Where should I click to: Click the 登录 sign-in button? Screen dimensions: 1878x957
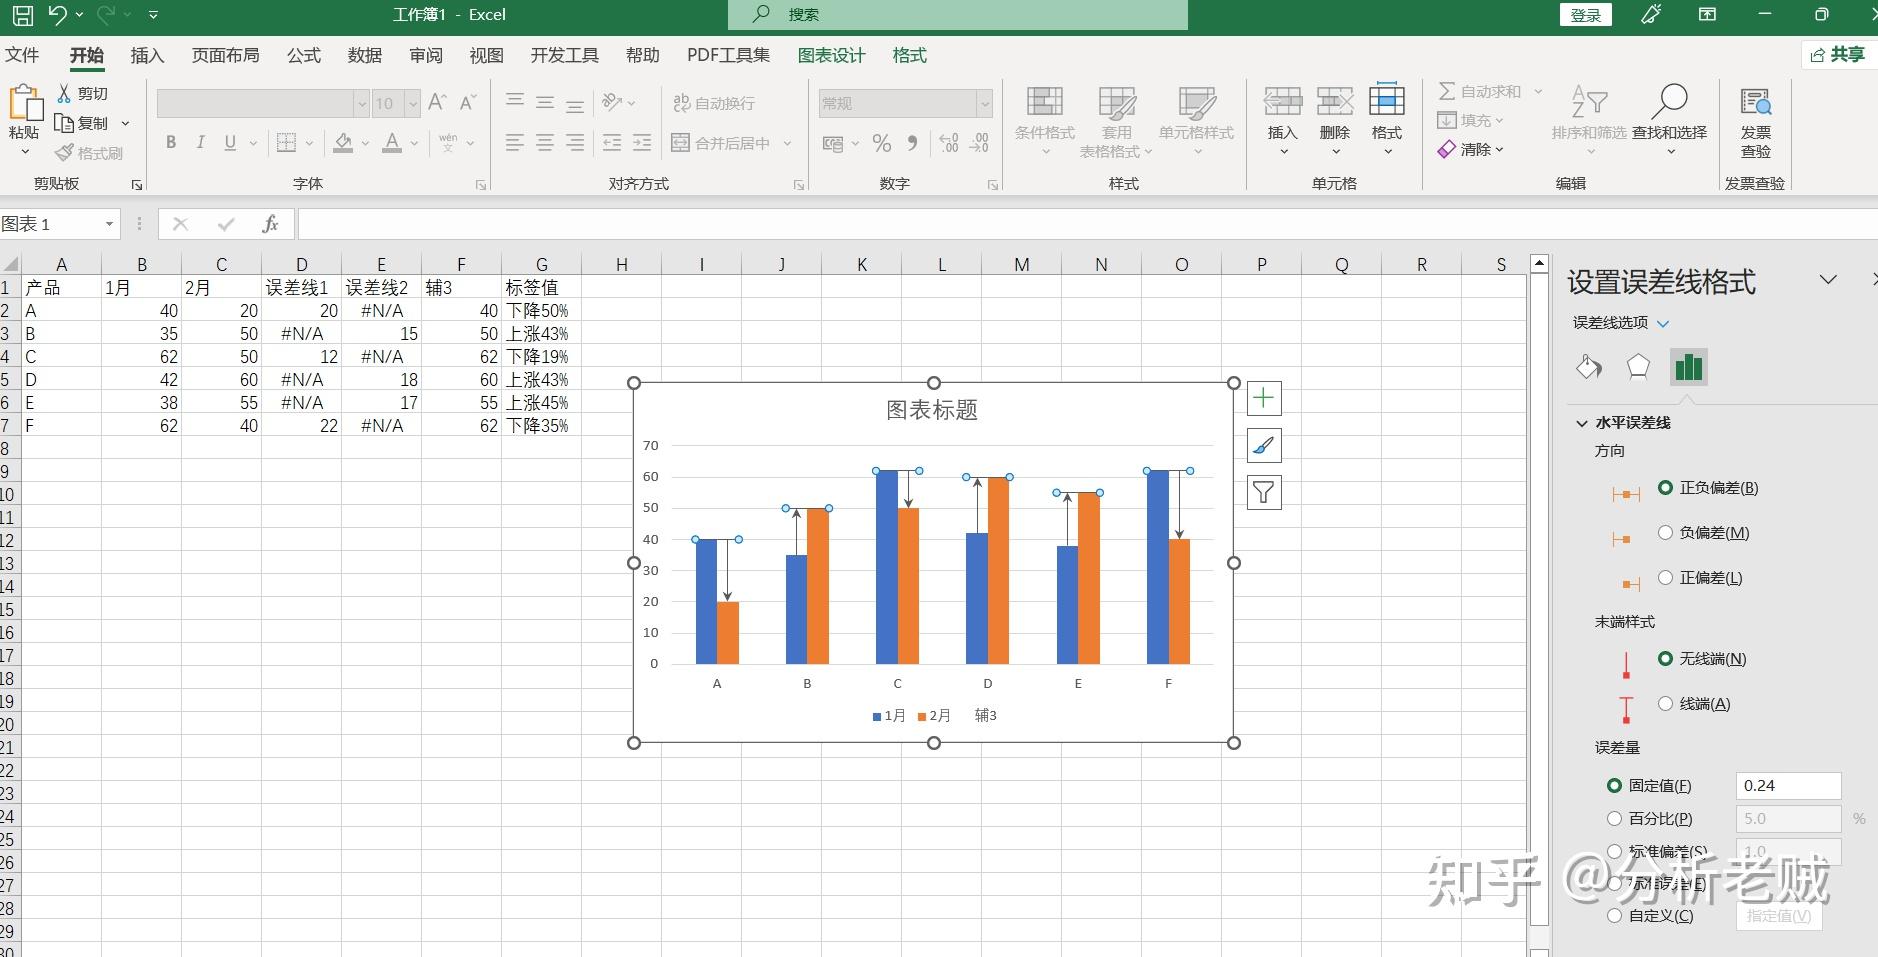tap(1586, 15)
